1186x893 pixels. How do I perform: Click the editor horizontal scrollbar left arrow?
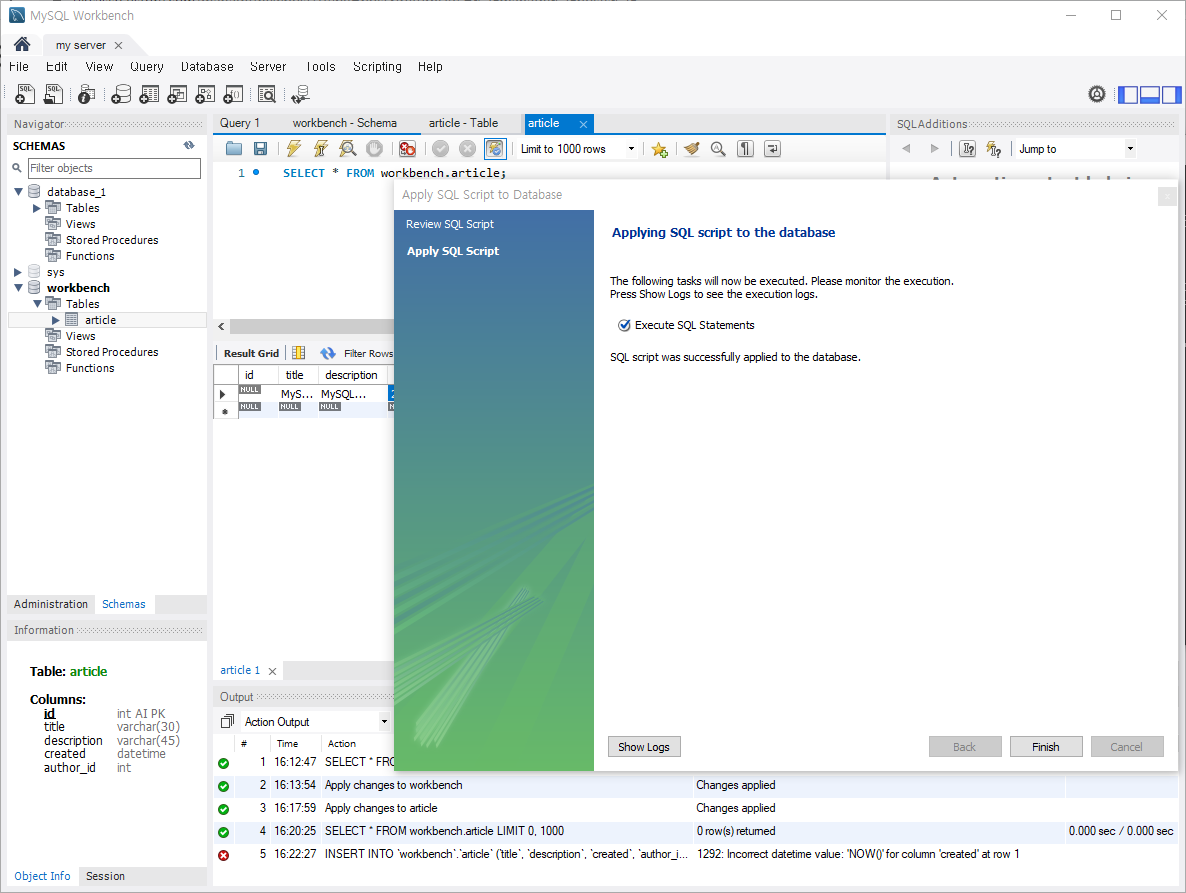pyautogui.click(x=221, y=327)
